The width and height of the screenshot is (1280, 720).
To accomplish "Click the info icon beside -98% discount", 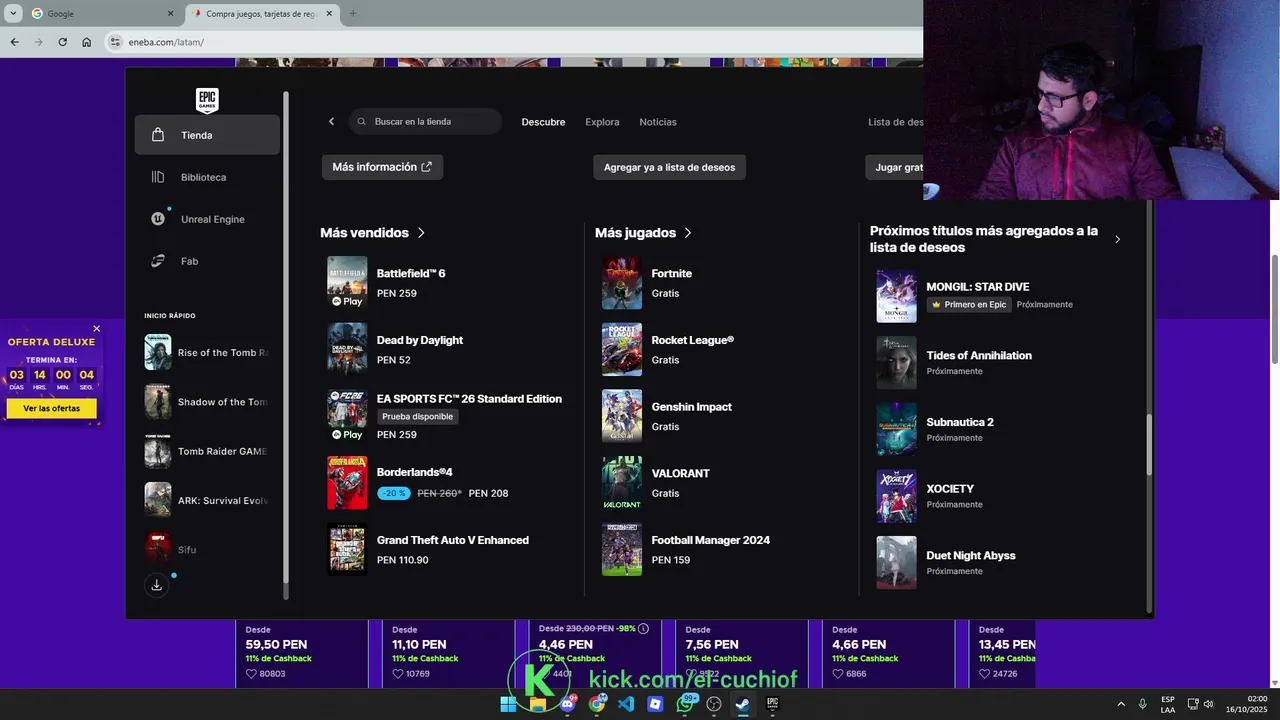I will [643, 629].
